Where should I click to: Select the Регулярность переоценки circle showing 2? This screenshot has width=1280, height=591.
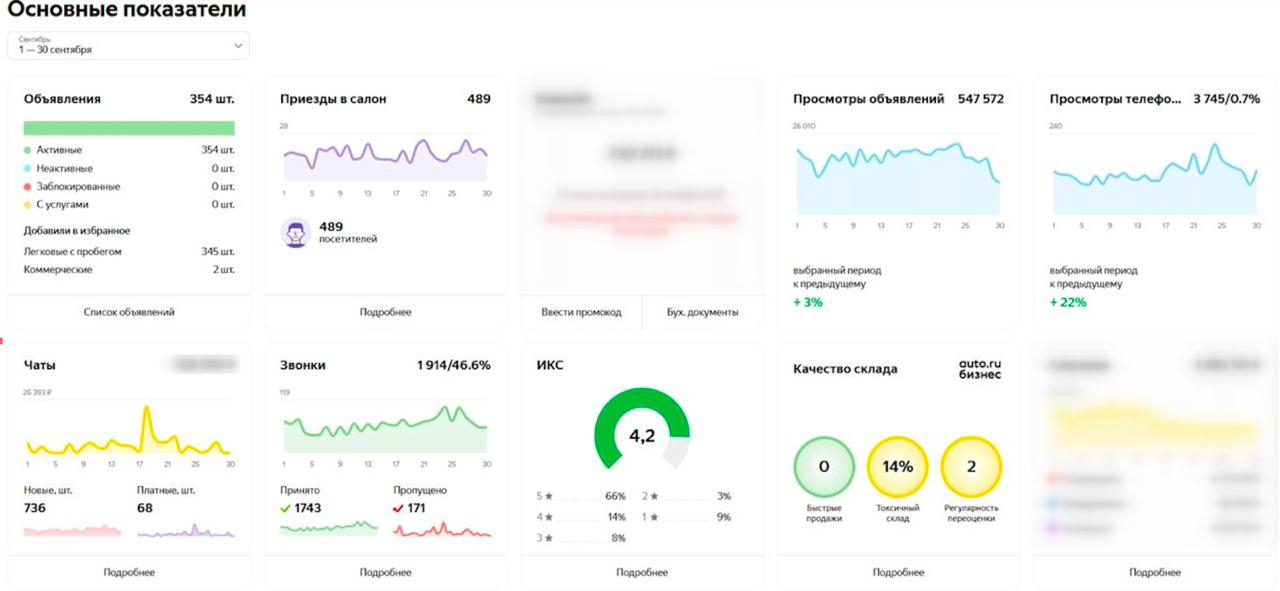(971, 467)
